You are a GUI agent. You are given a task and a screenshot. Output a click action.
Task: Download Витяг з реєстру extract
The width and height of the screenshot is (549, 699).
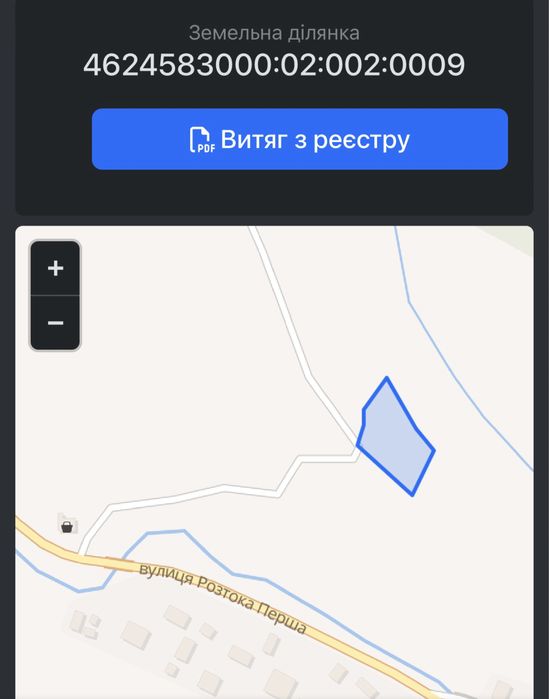299,139
